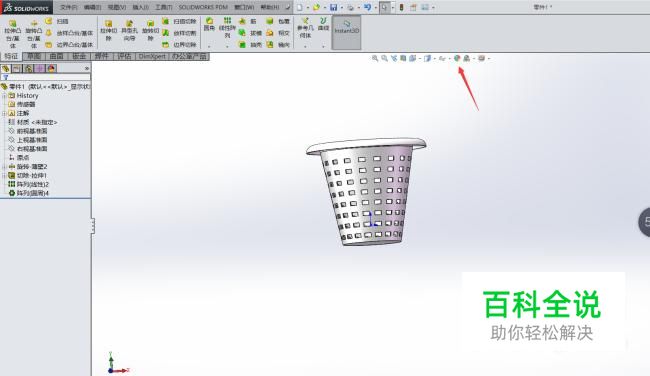Click the Draft (拔模) tool
650x376 pixels.
tap(250, 33)
